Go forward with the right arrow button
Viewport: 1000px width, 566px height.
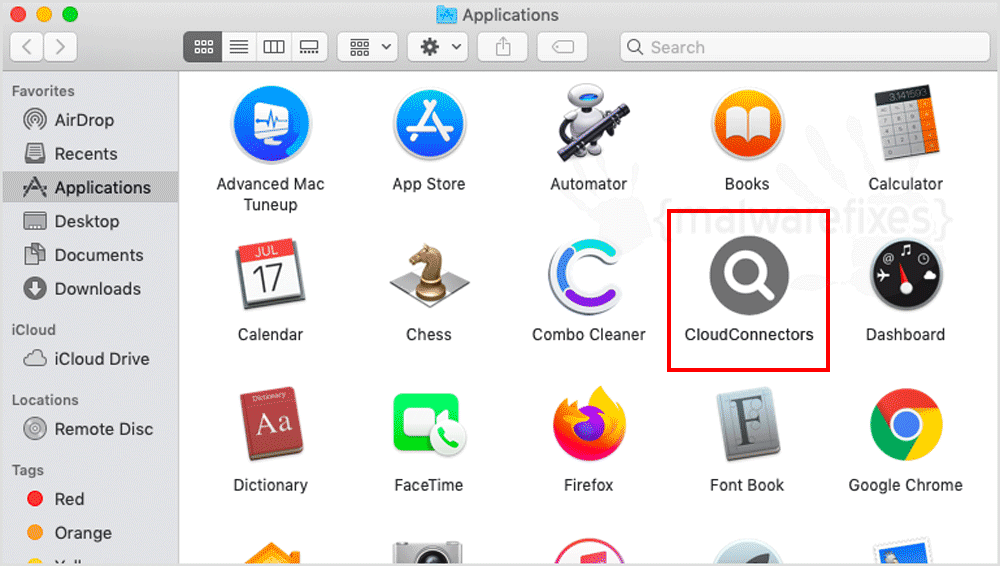(61, 47)
